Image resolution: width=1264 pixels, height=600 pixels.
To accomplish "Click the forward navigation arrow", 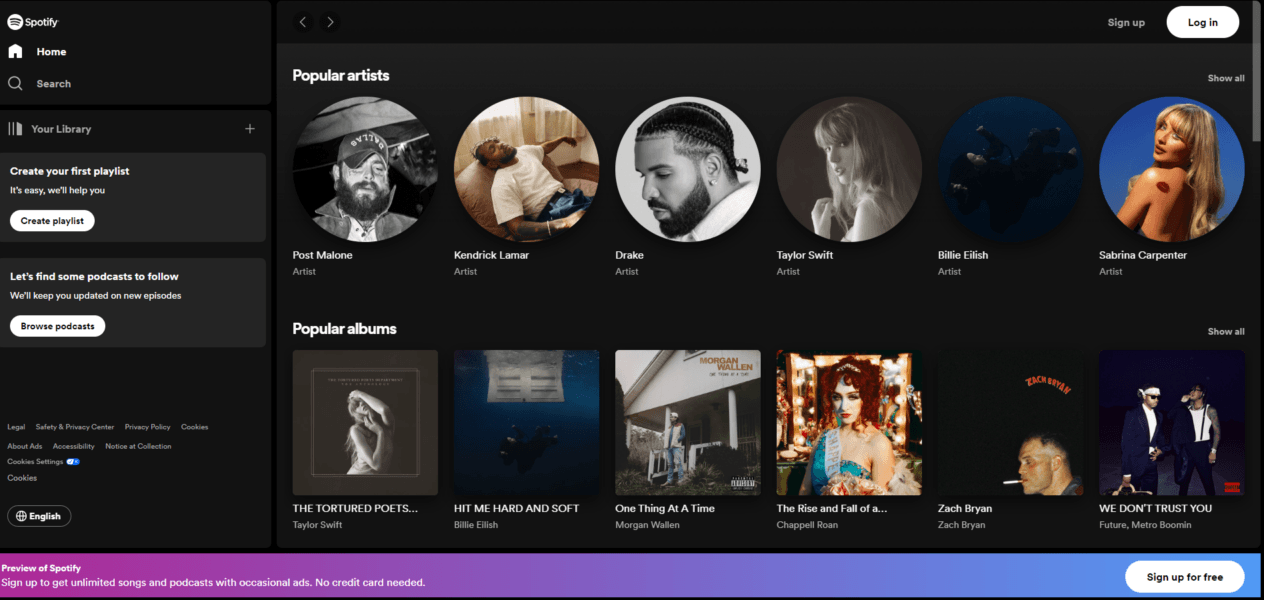I will tap(330, 21).
